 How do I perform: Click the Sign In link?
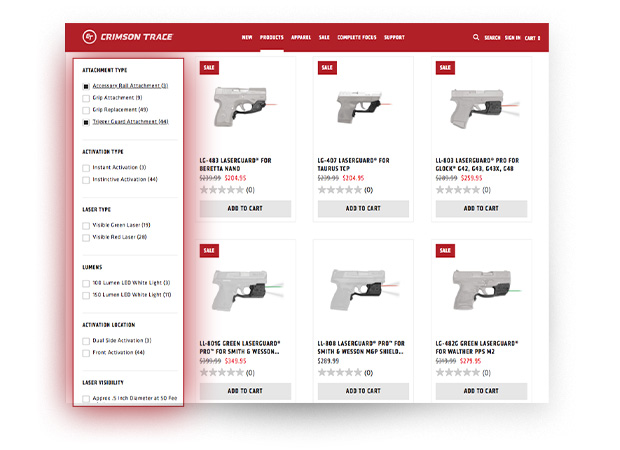coord(512,38)
